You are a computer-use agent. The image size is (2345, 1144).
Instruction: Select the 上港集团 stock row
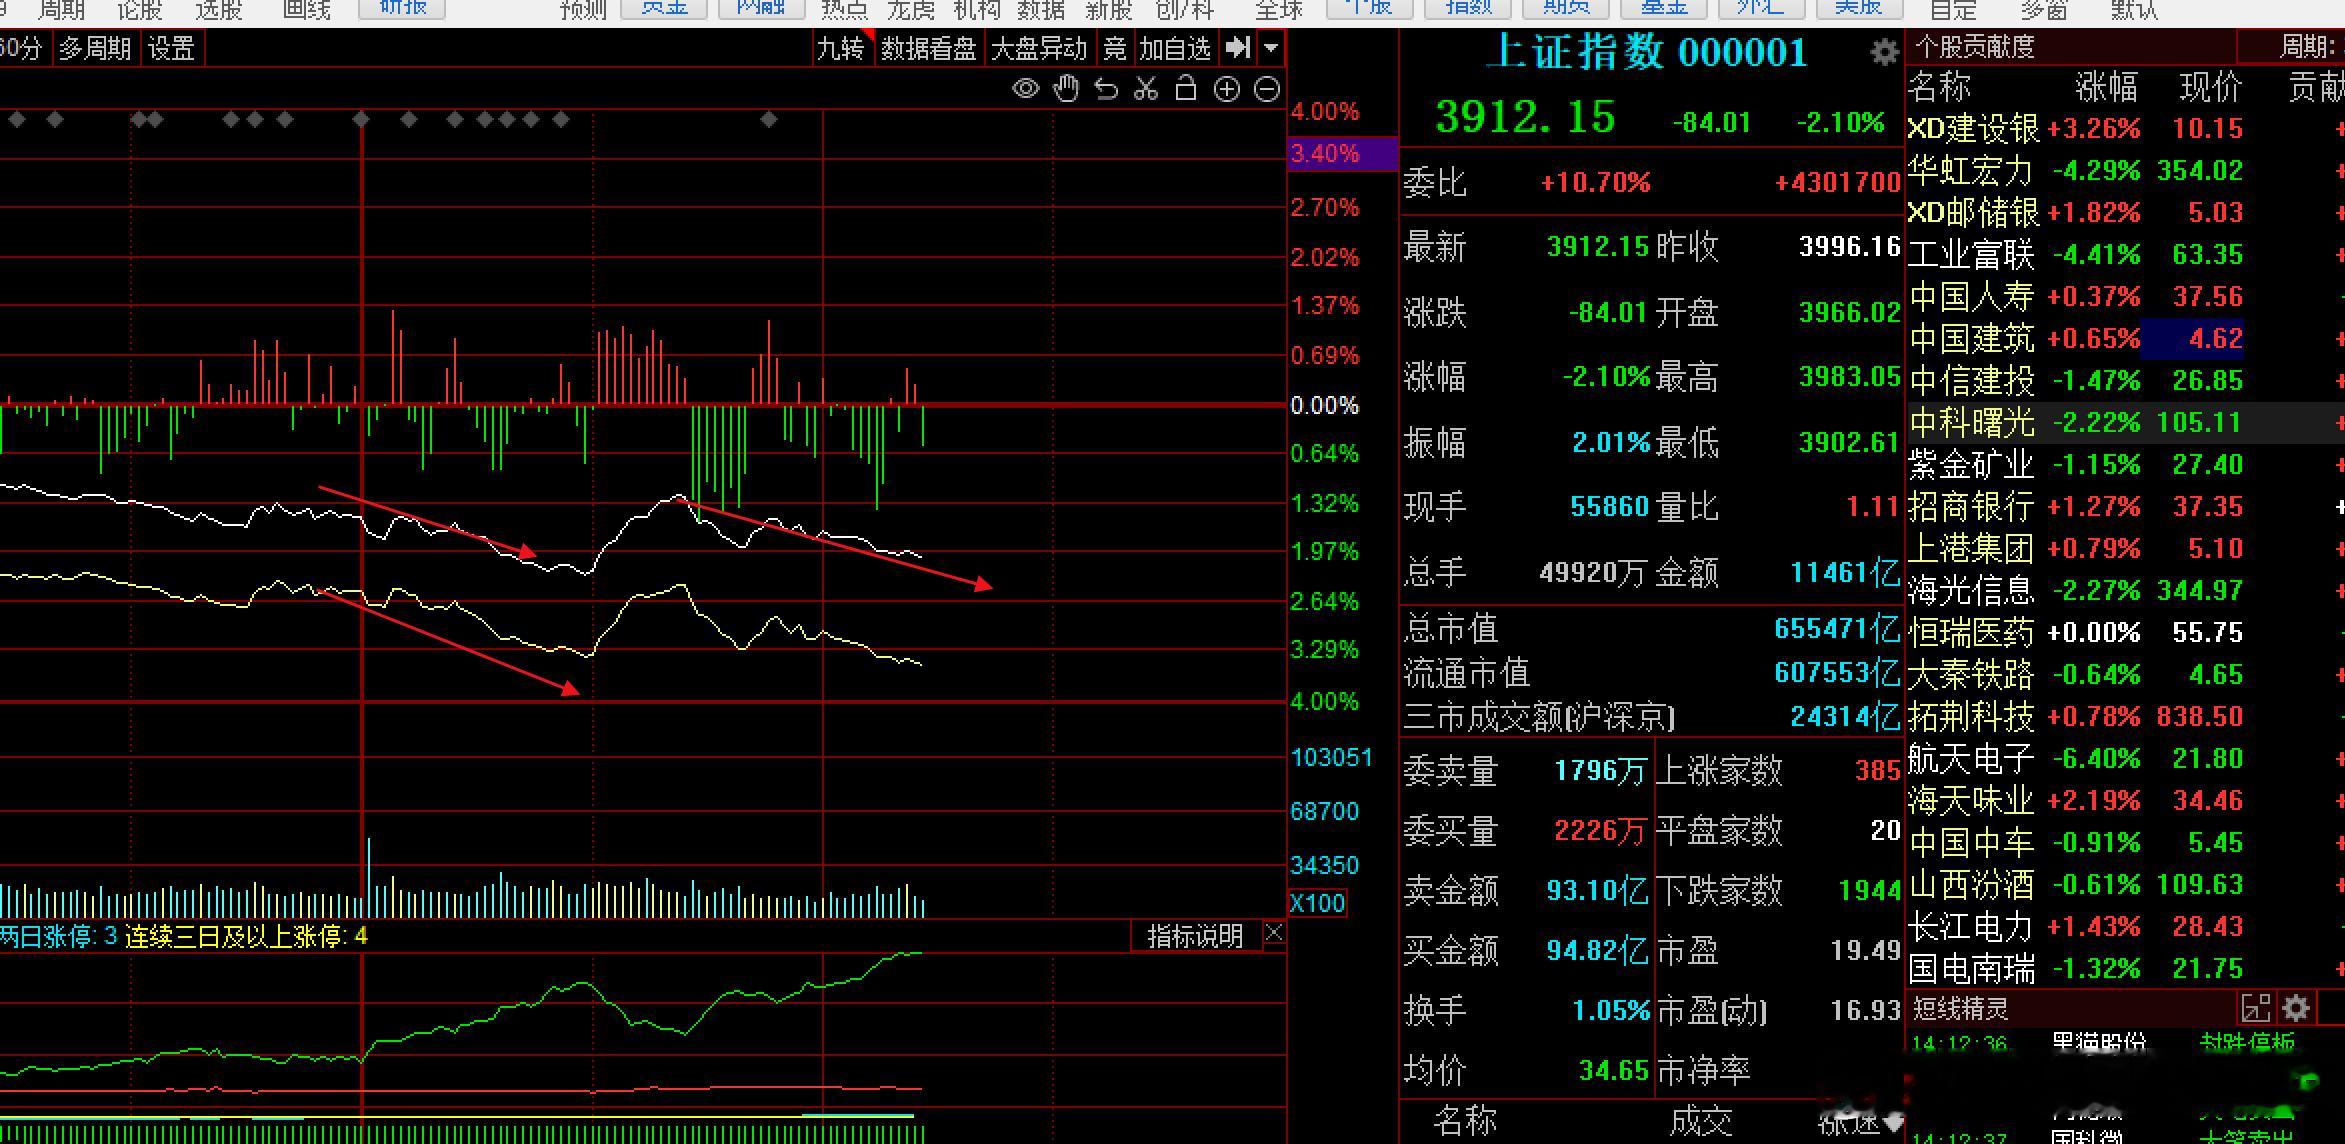[x=2125, y=548]
